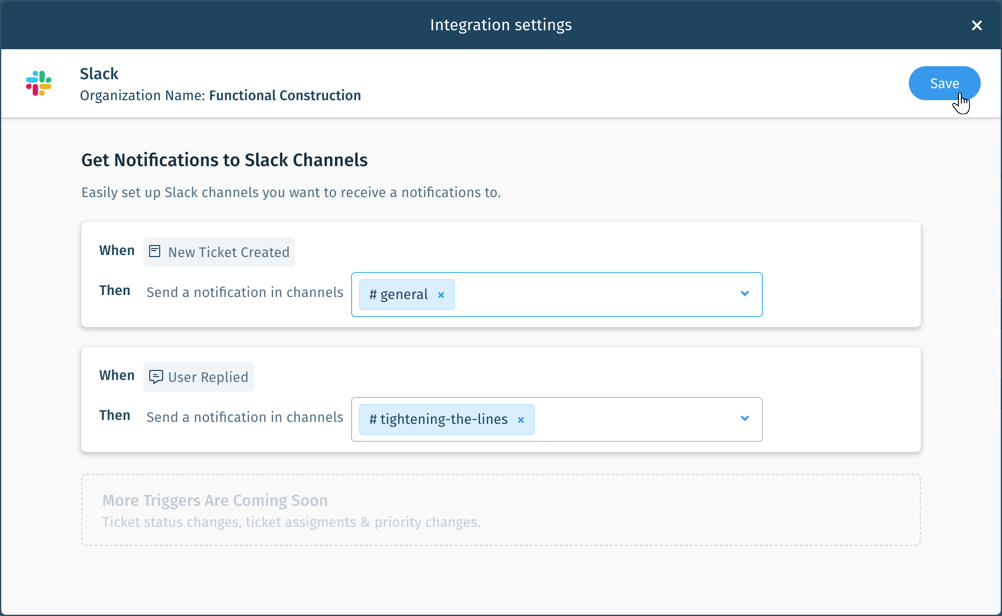Remove the # tightening-the-lines channel tag
Viewport: 1002px width, 616px height.
(521, 420)
